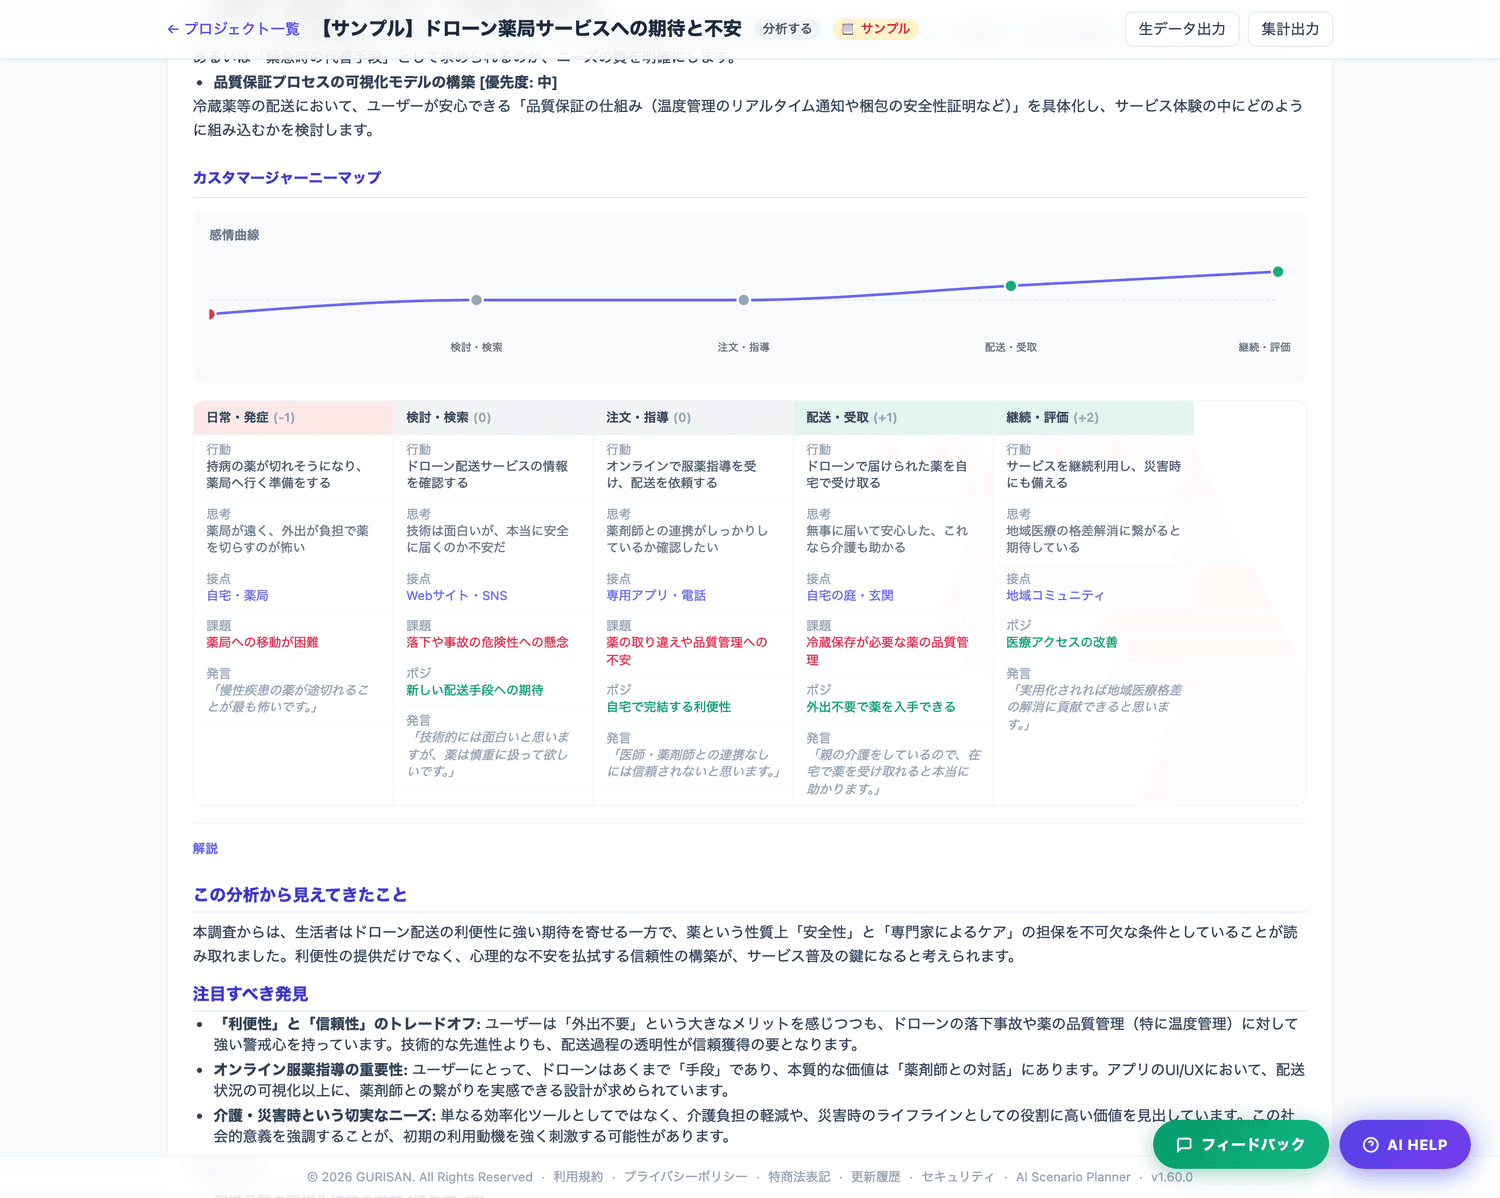1500x1198 pixels.
Task: Click the 落下や事故の危険性への懸念 issue text
Action: point(487,642)
